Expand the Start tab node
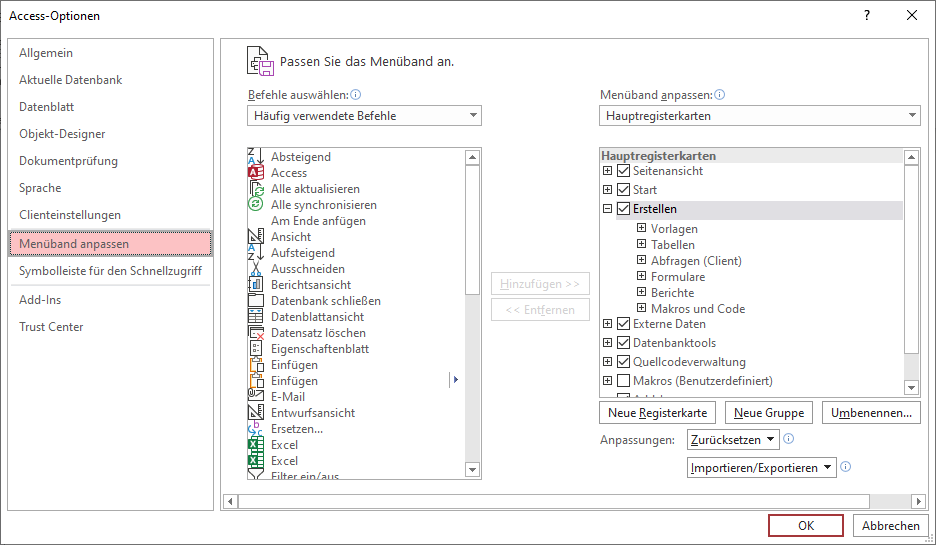The width and height of the screenshot is (936, 545). click(x=608, y=190)
